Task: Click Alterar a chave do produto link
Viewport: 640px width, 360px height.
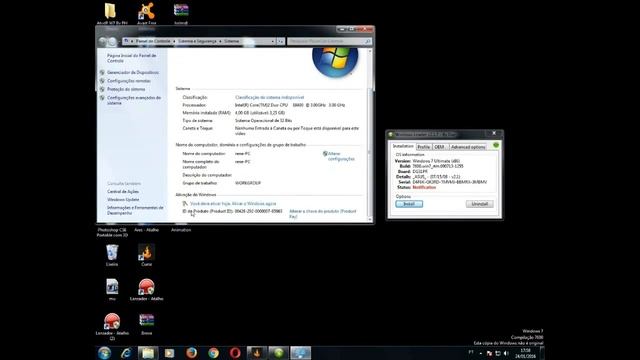Action: pyautogui.click(x=322, y=213)
